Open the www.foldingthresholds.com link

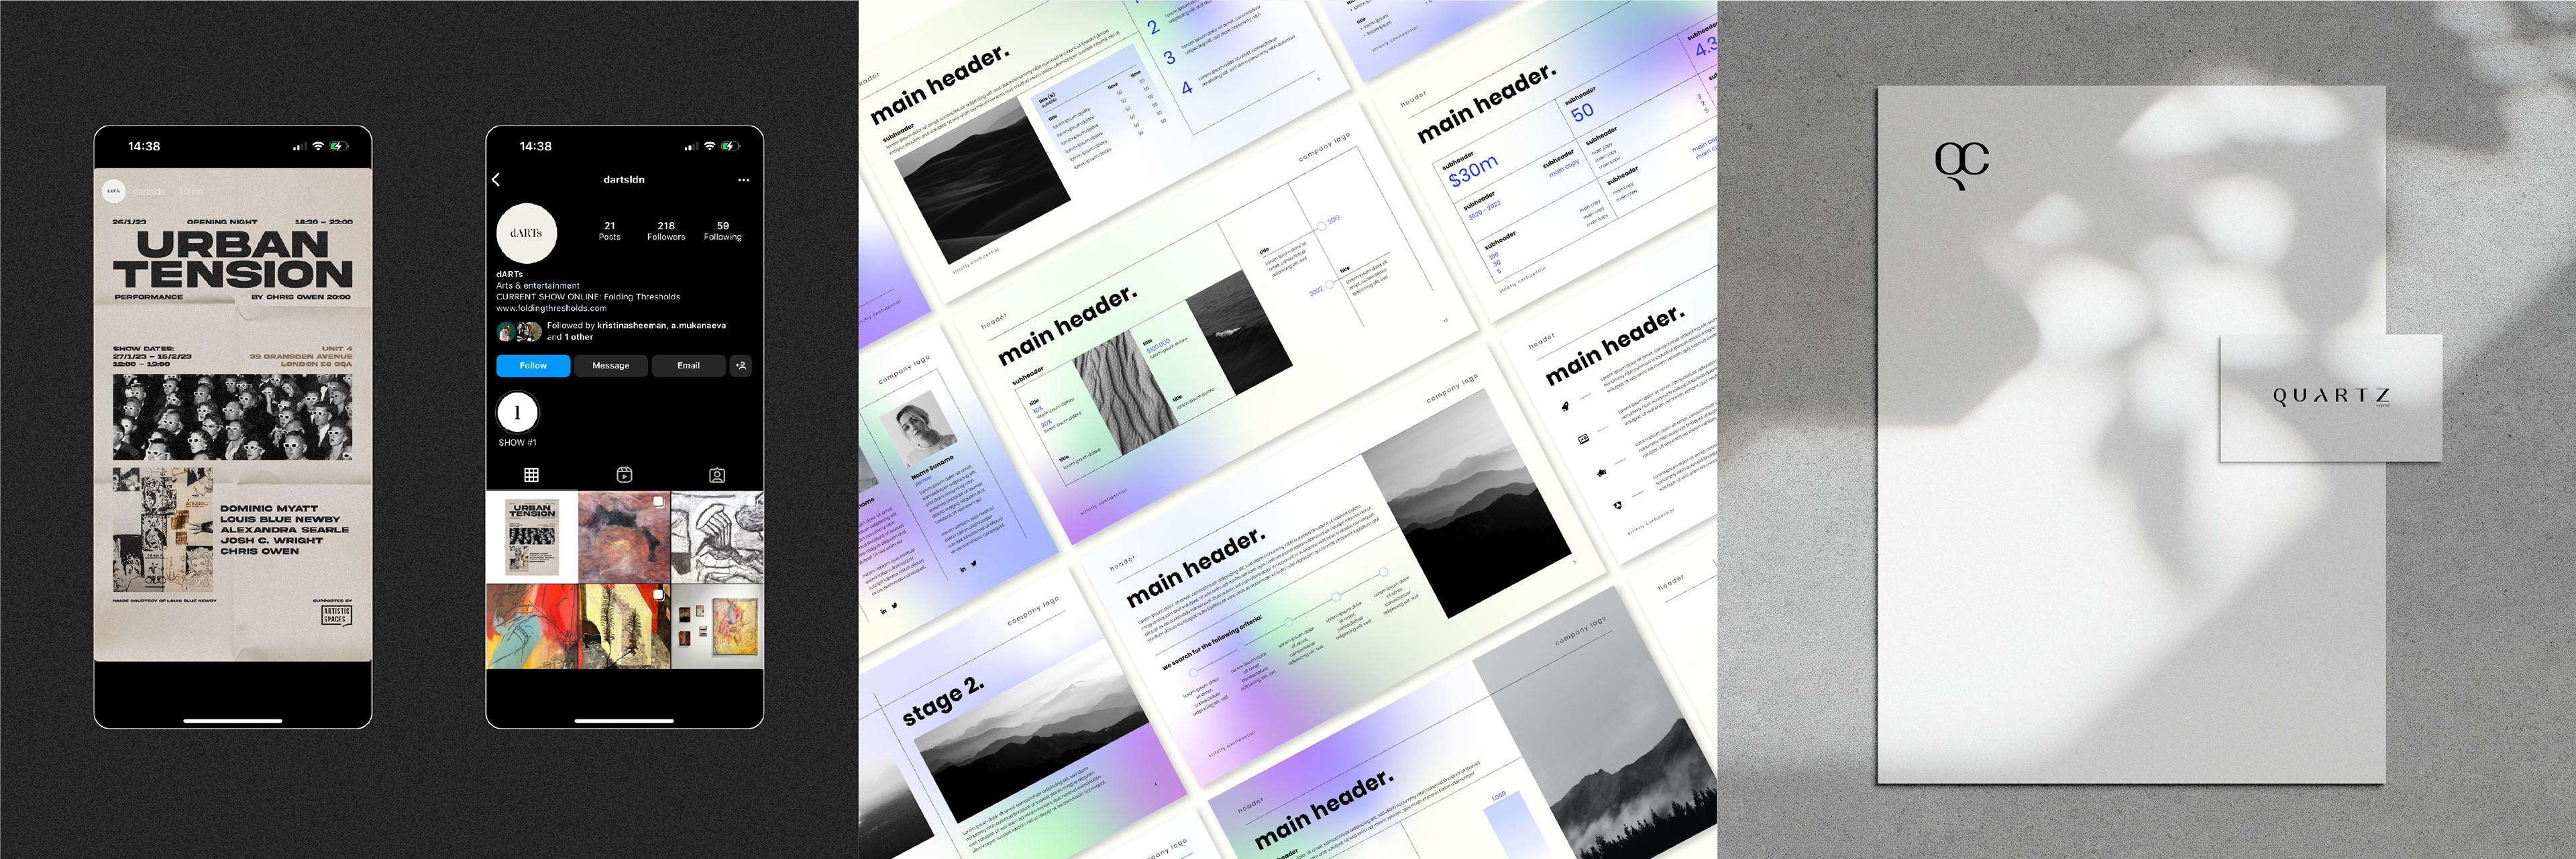[552, 308]
